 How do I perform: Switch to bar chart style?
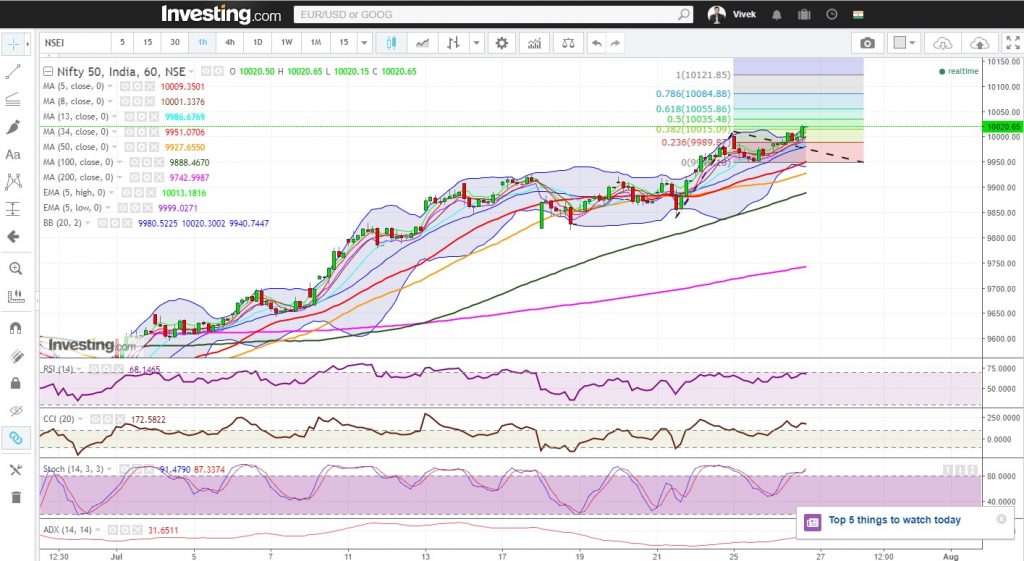(x=453, y=43)
